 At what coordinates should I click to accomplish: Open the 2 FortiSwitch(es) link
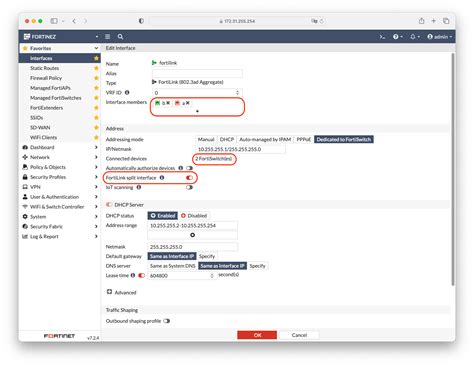click(x=214, y=159)
